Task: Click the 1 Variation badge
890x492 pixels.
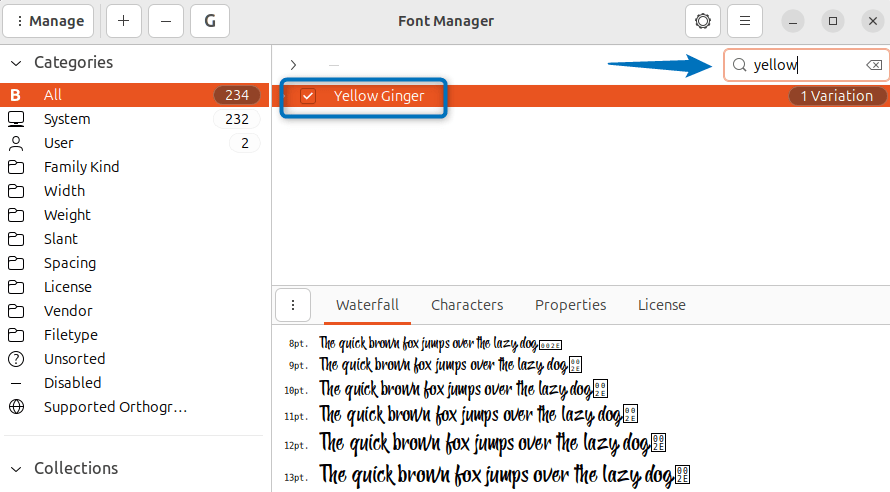Action: tap(837, 96)
